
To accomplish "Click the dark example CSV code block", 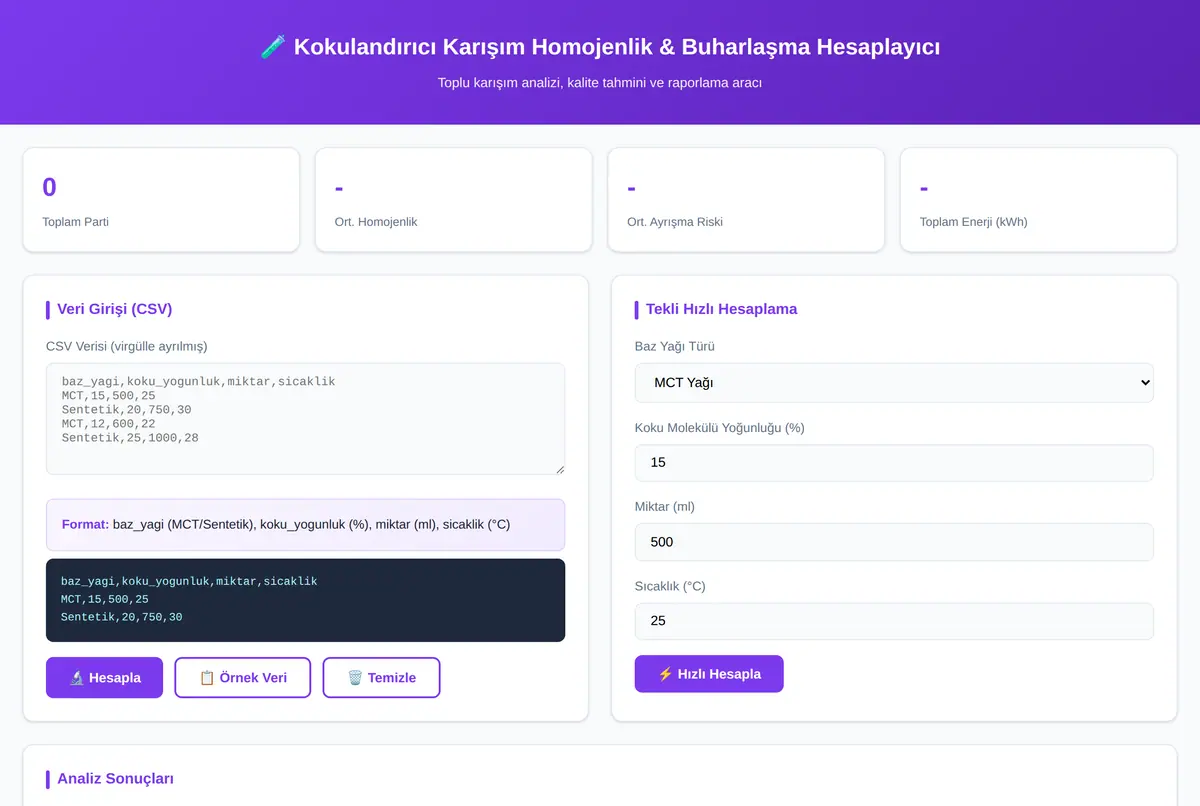I will click(x=305, y=600).
